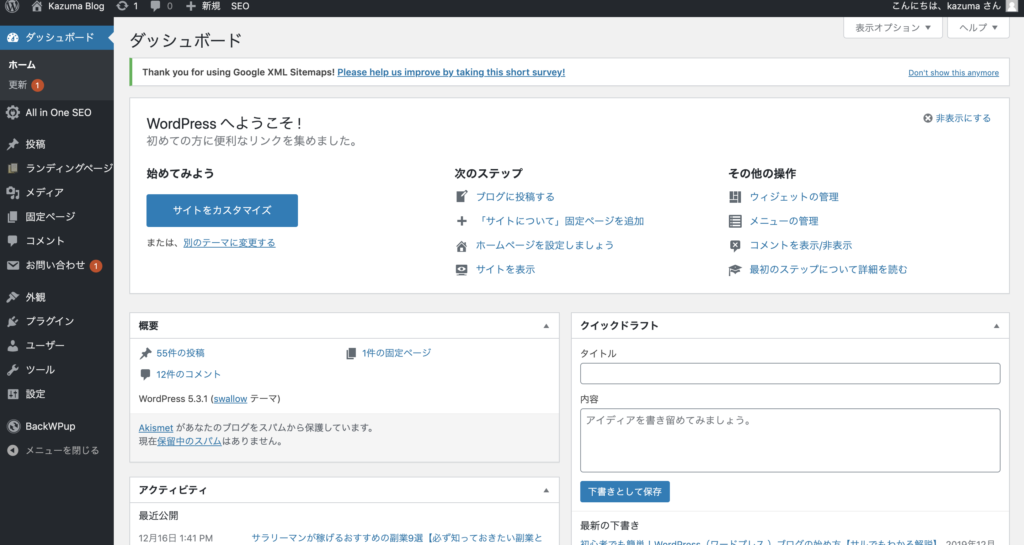
Task: Click the plus icon for 固定ページを追加
Action: [462, 221]
